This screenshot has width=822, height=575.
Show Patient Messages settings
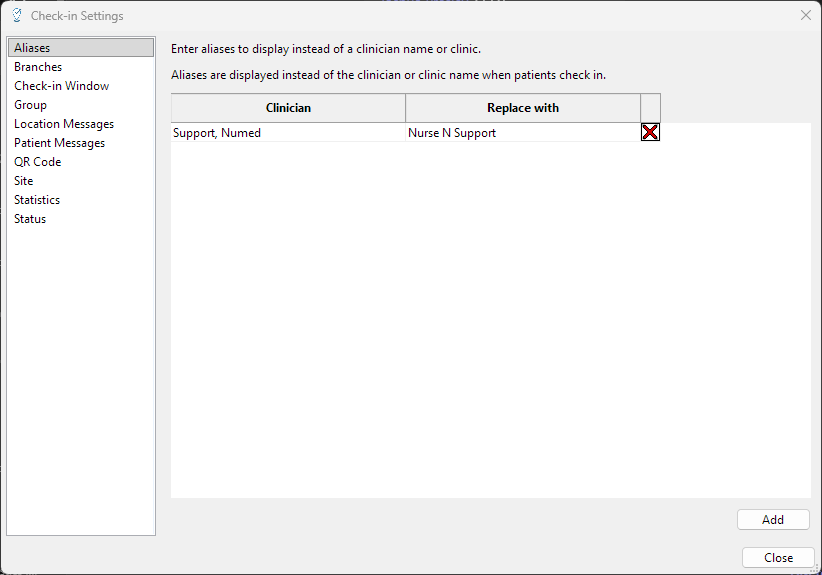pos(59,143)
